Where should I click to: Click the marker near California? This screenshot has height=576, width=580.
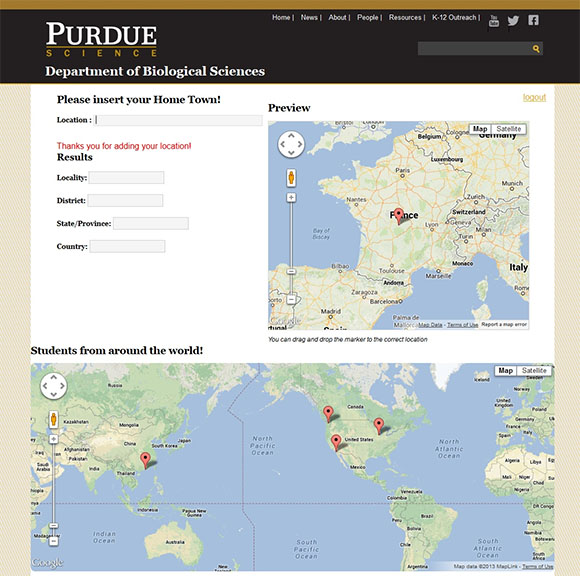coord(336,442)
